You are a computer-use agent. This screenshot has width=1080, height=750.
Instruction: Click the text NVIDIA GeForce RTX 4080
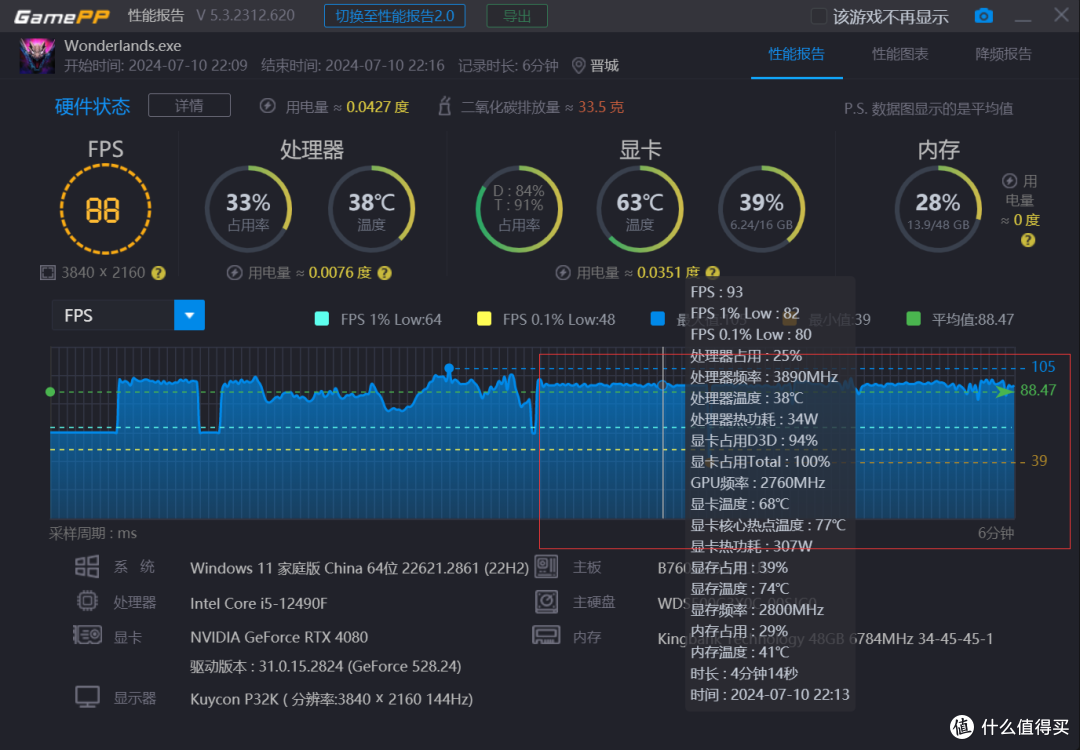279,637
